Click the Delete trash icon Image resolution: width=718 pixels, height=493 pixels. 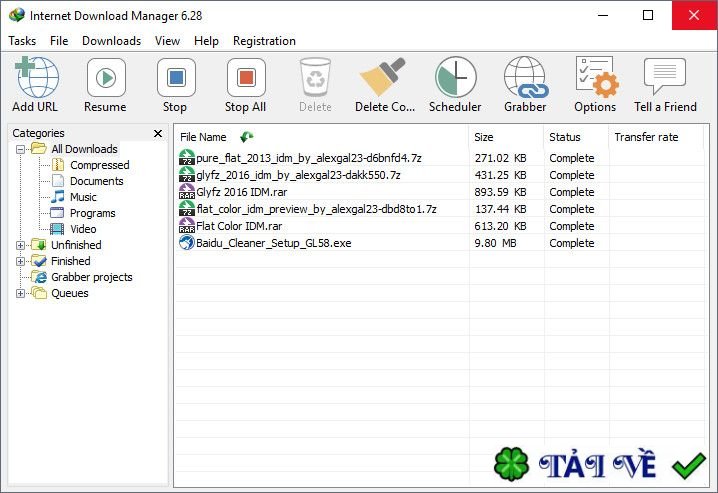[x=315, y=77]
